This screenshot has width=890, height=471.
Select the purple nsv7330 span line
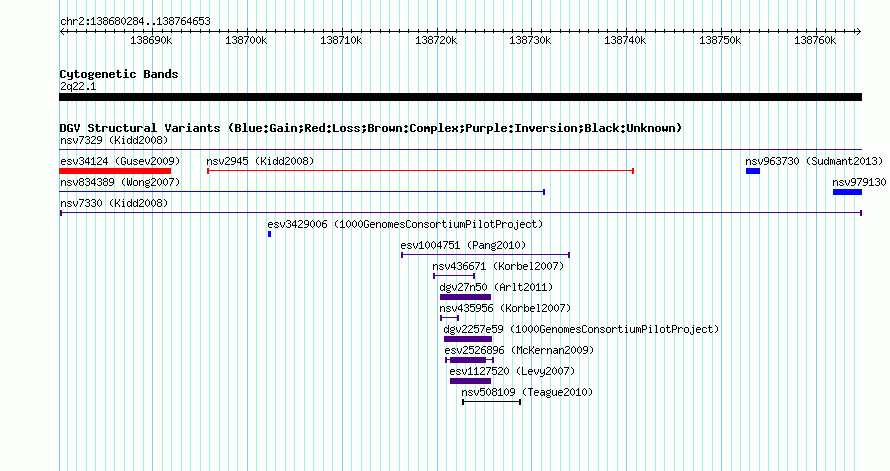pyautogui.click(x=460, y=213)
